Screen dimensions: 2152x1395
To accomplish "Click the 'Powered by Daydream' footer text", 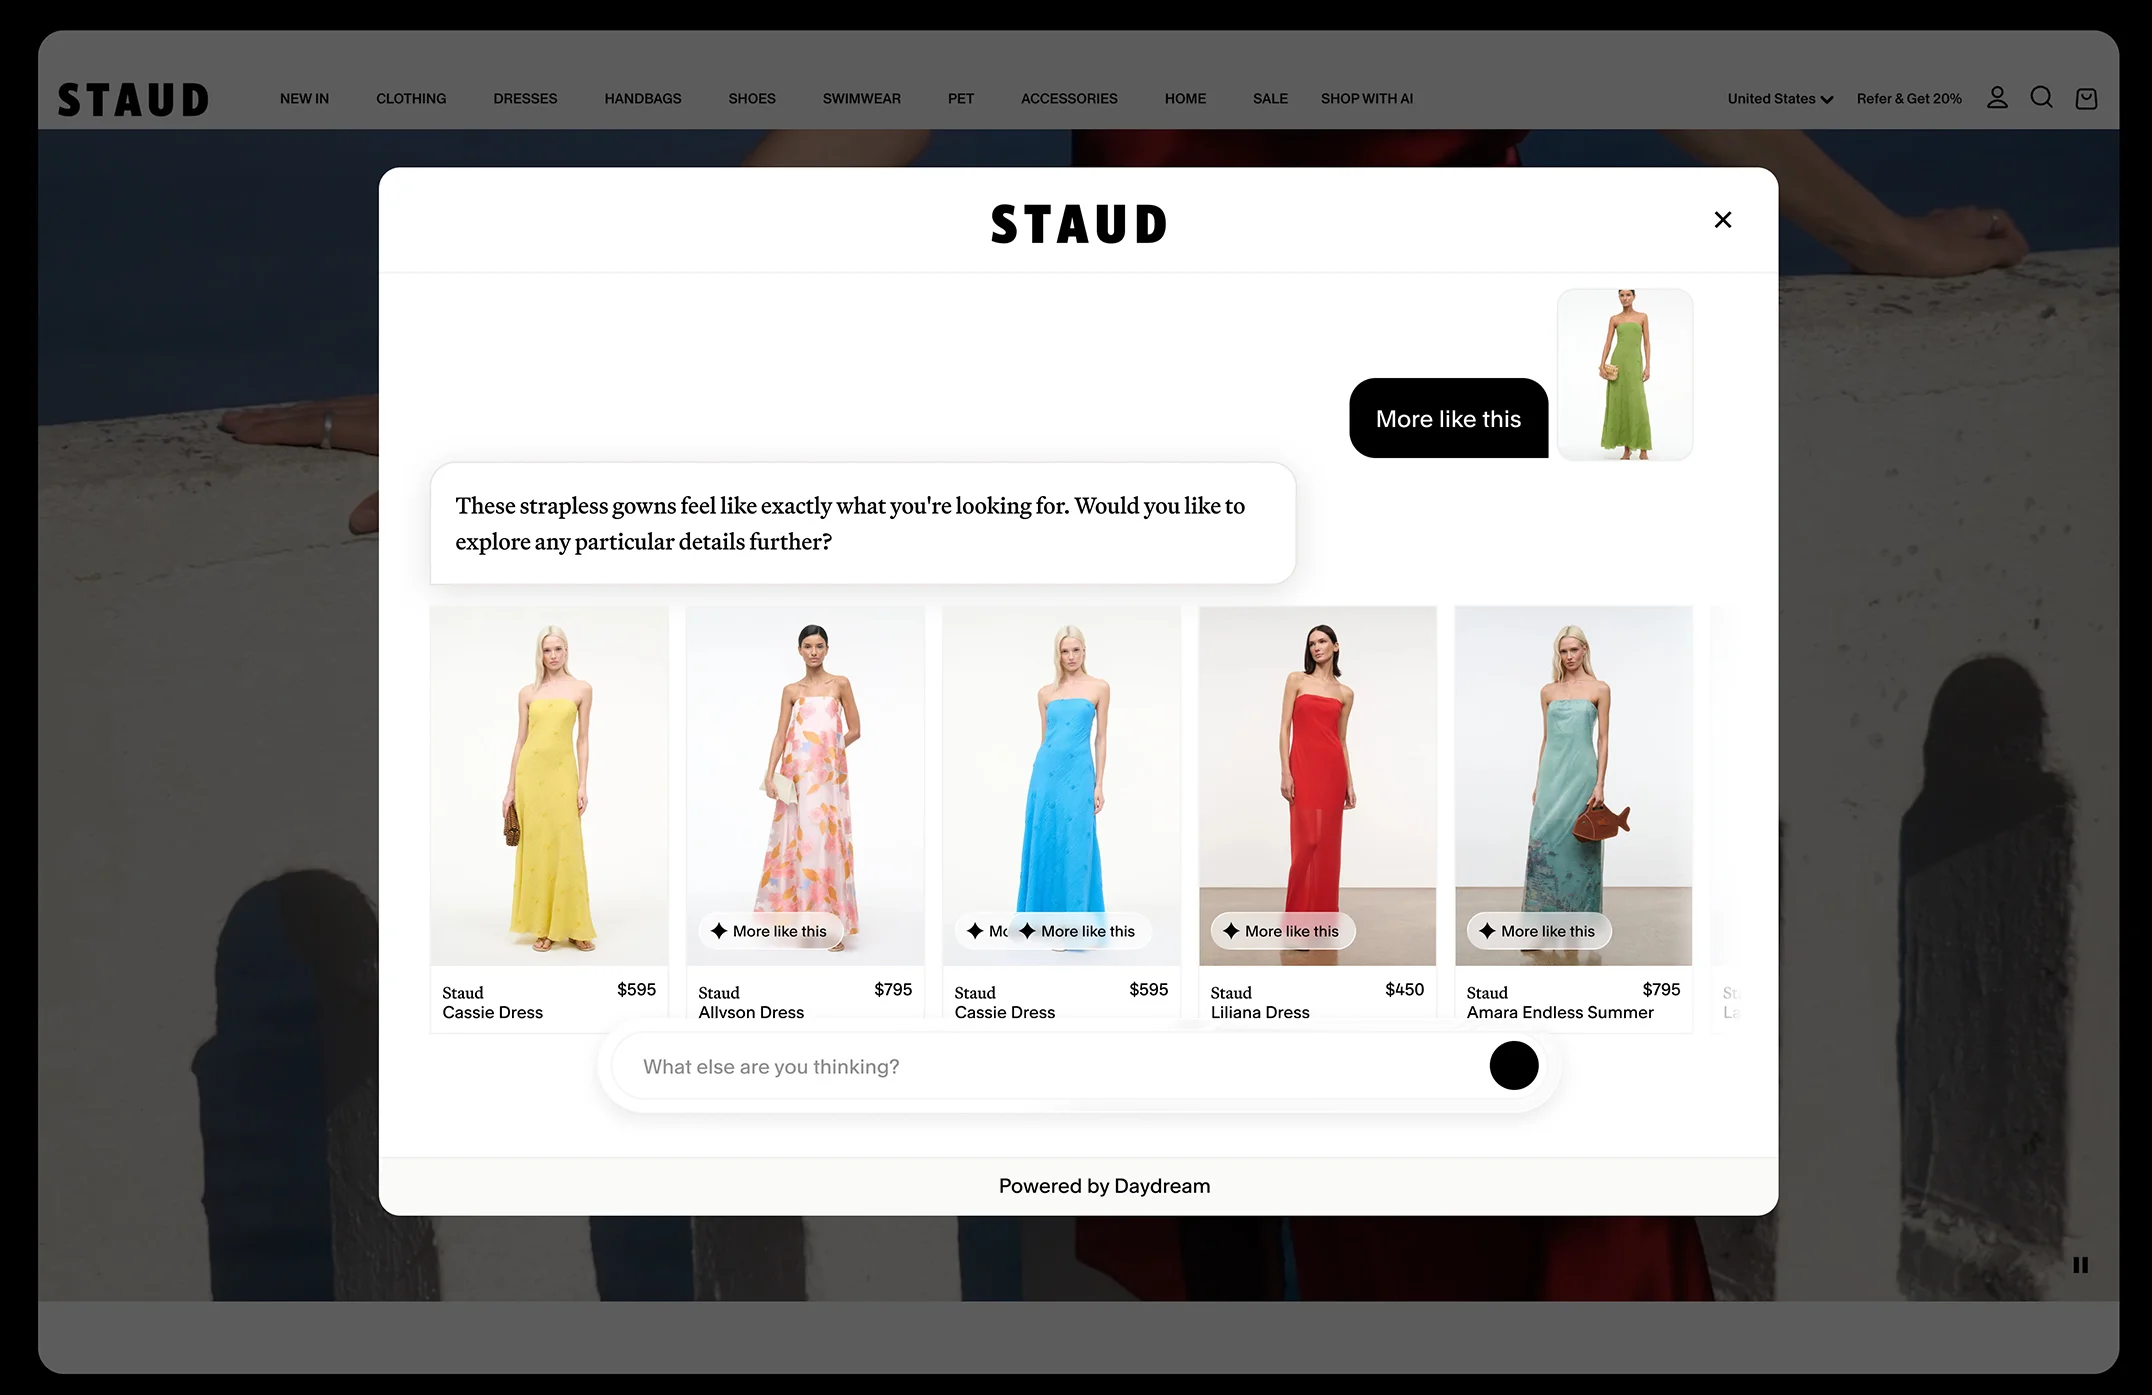I will click(x=1104, y=1186).
